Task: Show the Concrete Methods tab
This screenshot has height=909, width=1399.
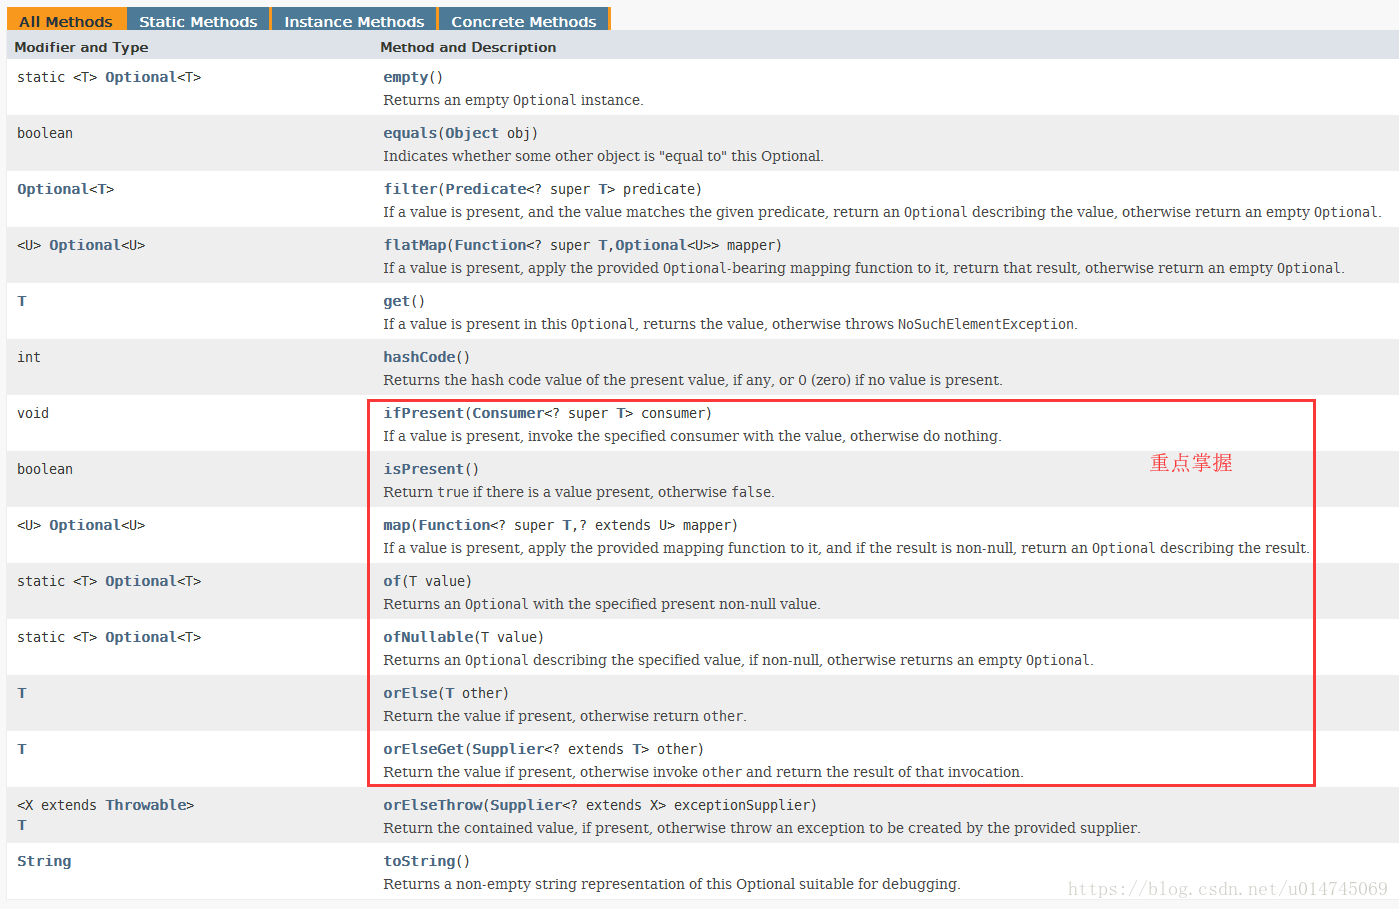Action: pos(524,21)
